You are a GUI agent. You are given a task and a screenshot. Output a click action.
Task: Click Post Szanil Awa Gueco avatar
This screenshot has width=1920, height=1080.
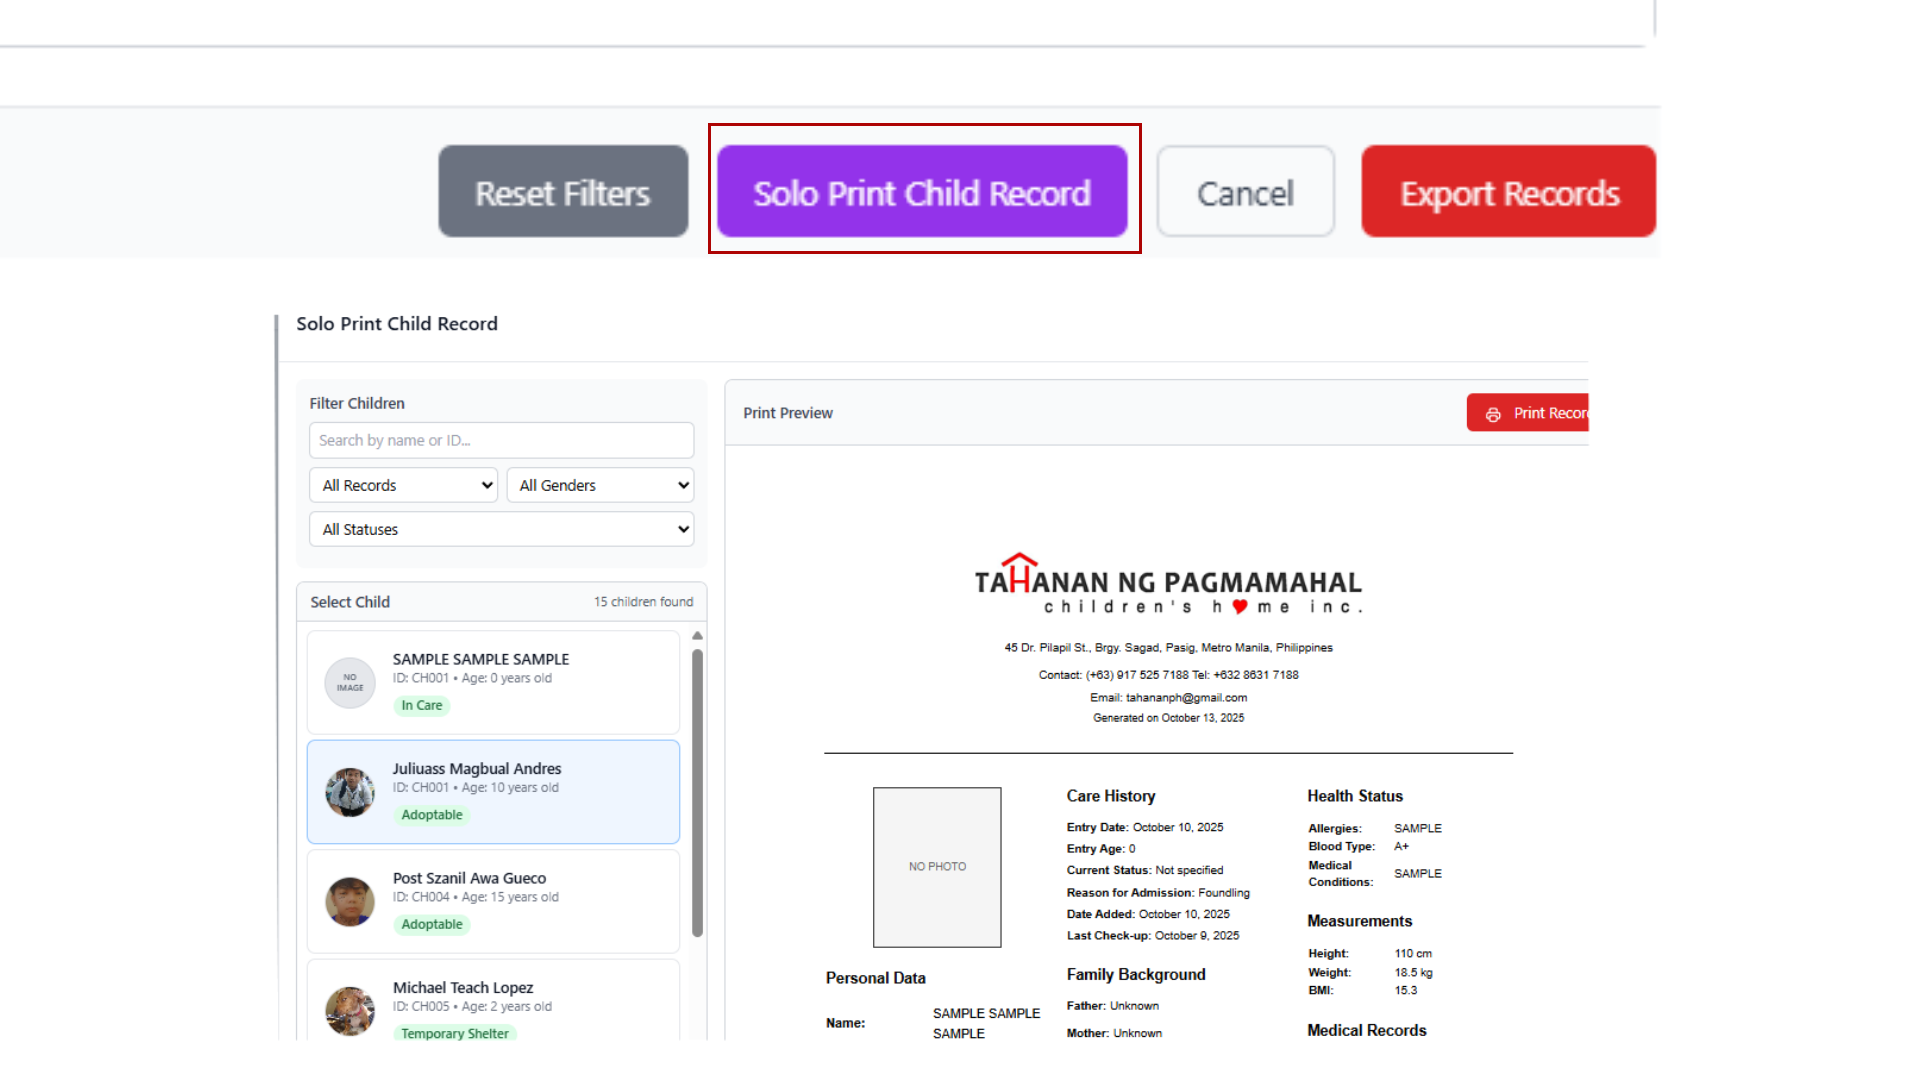tap(350, 901)
